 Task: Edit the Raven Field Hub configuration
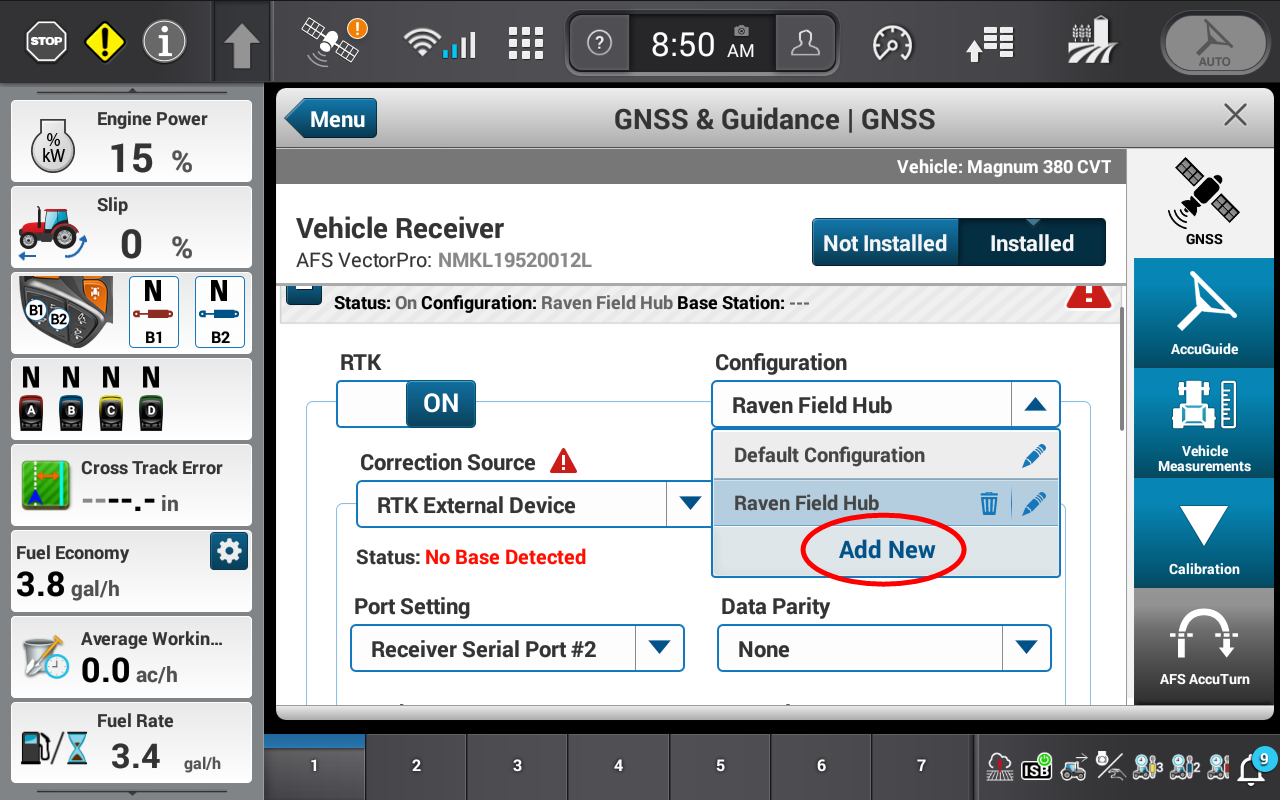(1034, 504)
